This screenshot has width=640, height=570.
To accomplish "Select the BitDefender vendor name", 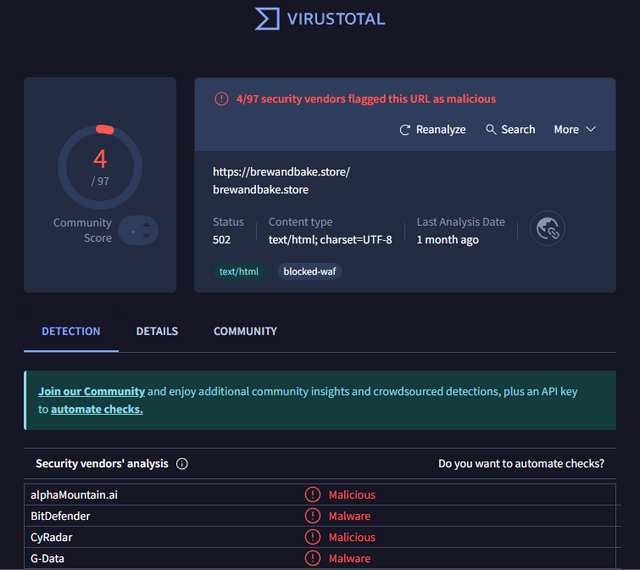I will [x=60, y=516].
